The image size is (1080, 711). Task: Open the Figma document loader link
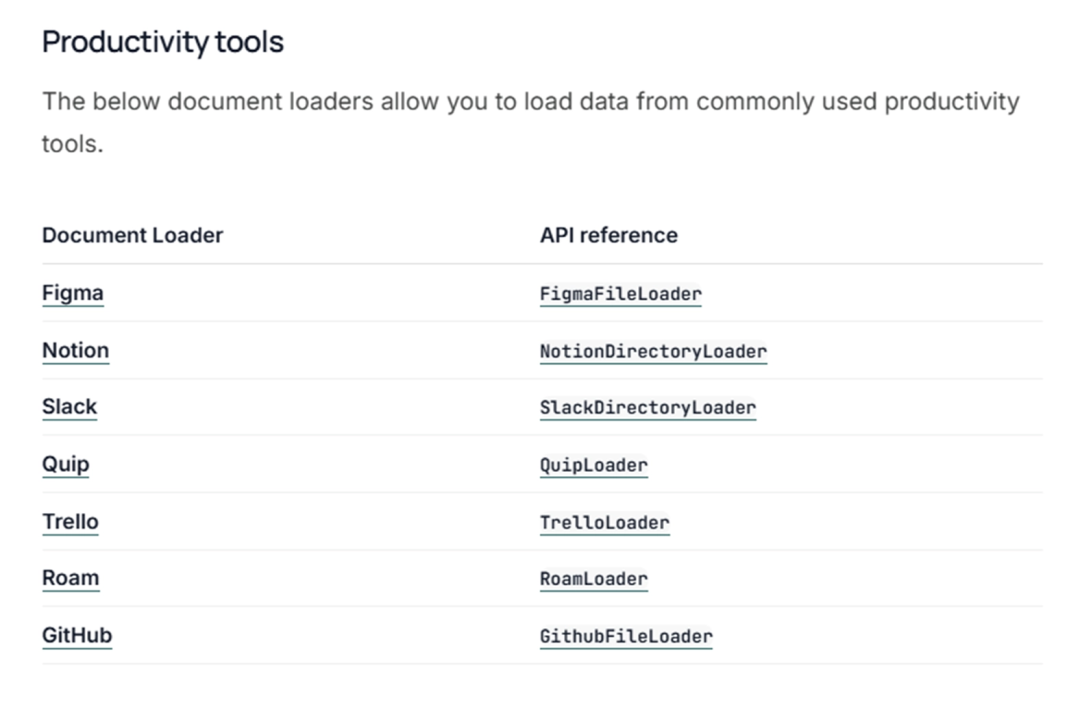coord(73,293)
